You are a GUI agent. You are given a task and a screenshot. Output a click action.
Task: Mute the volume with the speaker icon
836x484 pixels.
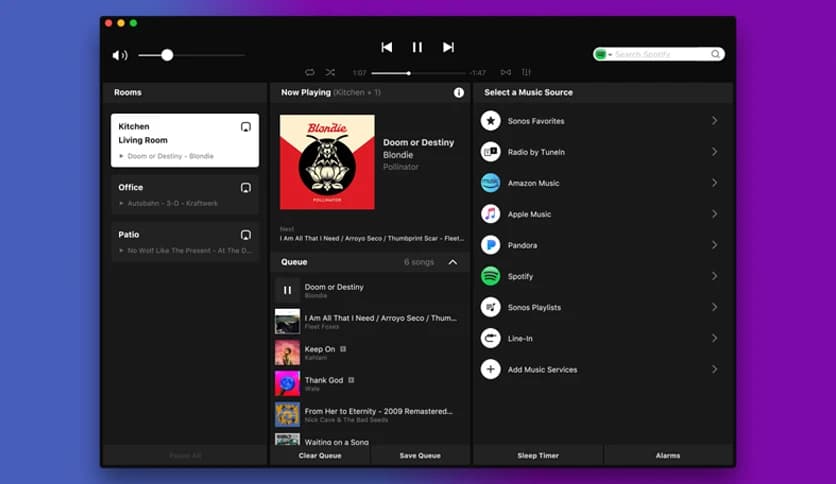tap(120, 55)
